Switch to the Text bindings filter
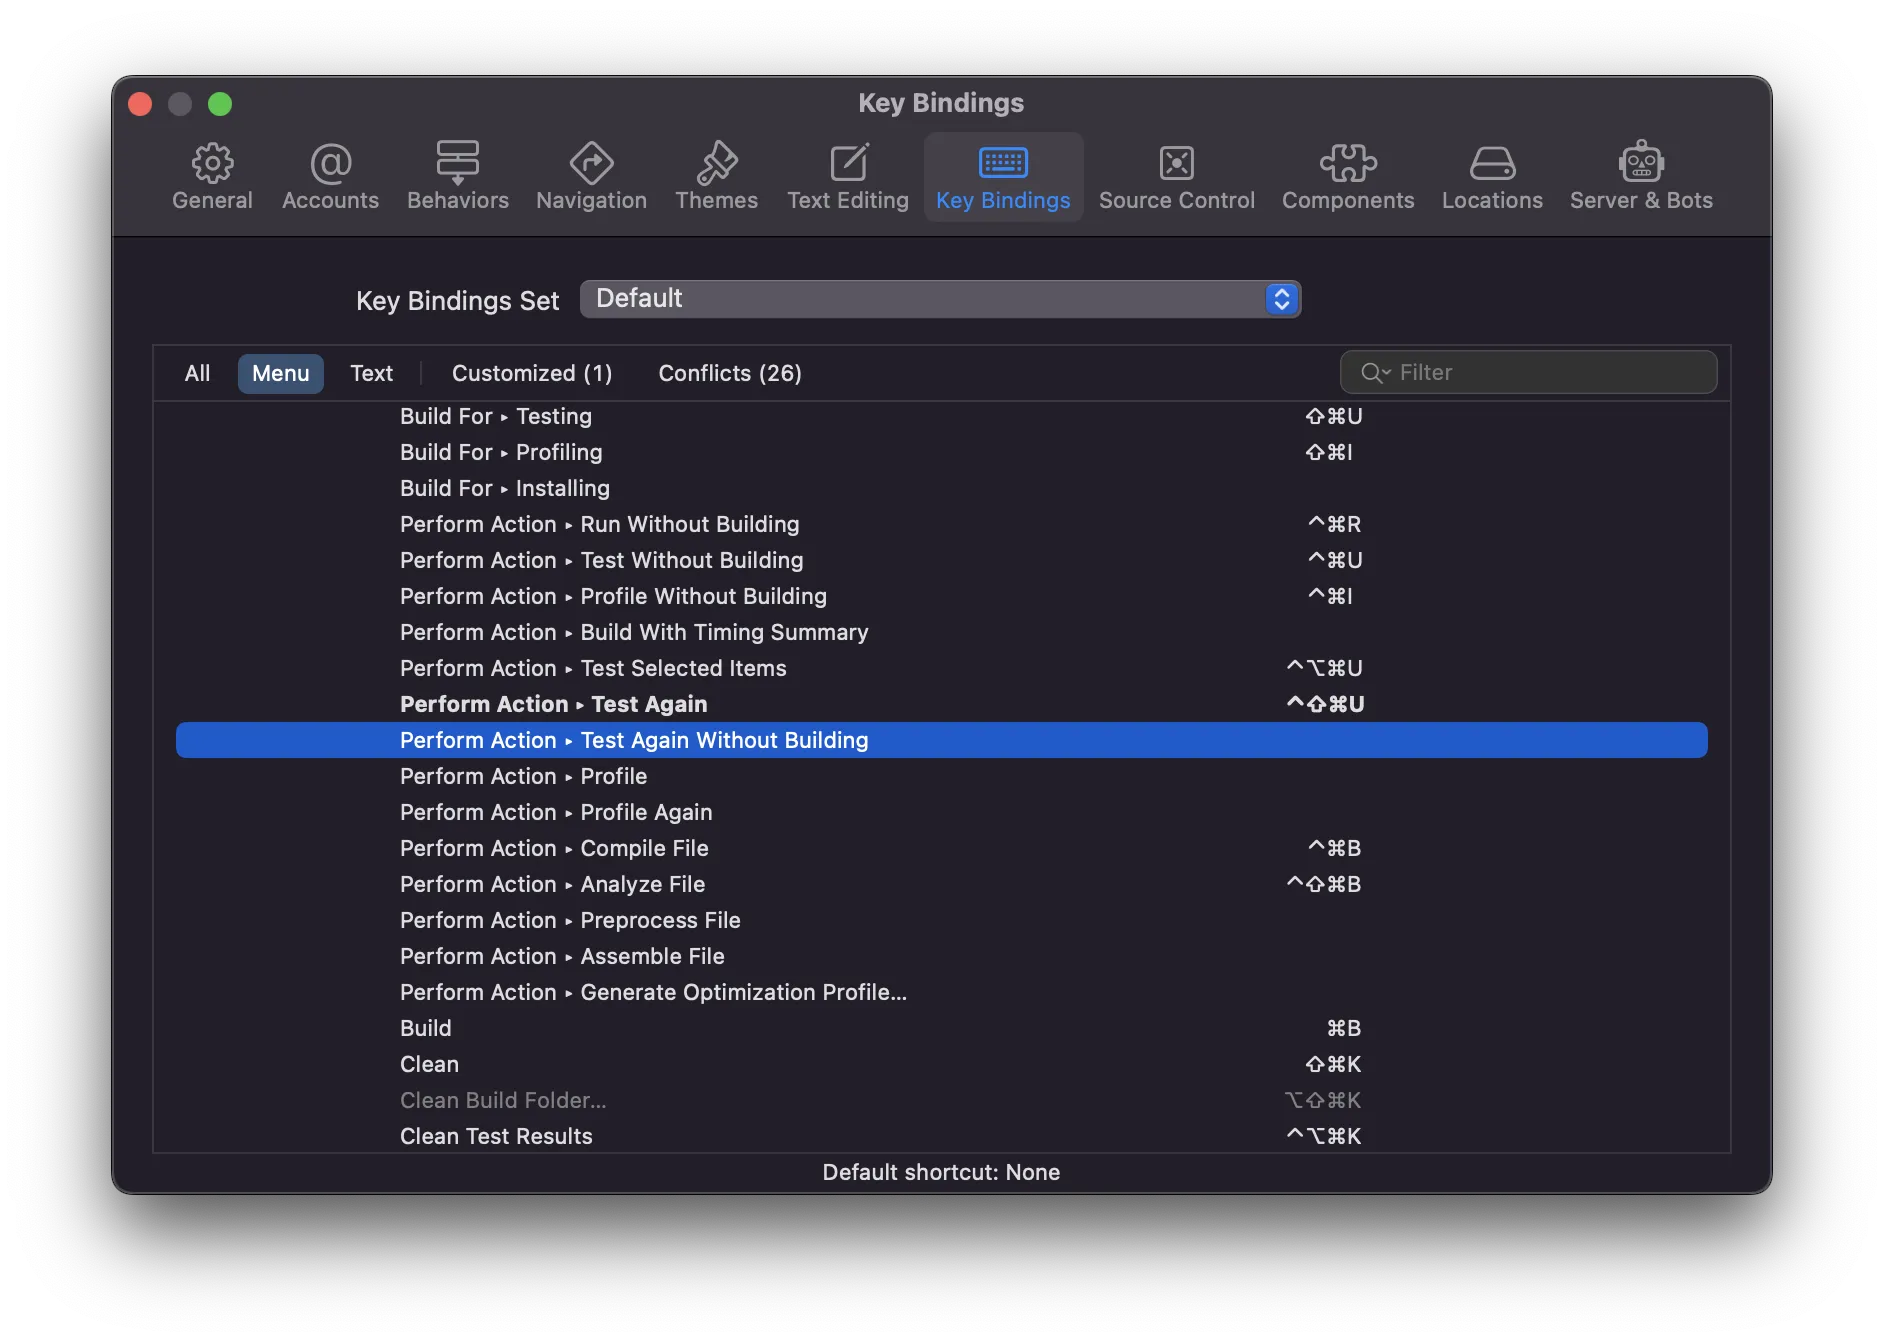This screenshot has height=1342, width=1884. pyautogui.click(x=371, y=373)
